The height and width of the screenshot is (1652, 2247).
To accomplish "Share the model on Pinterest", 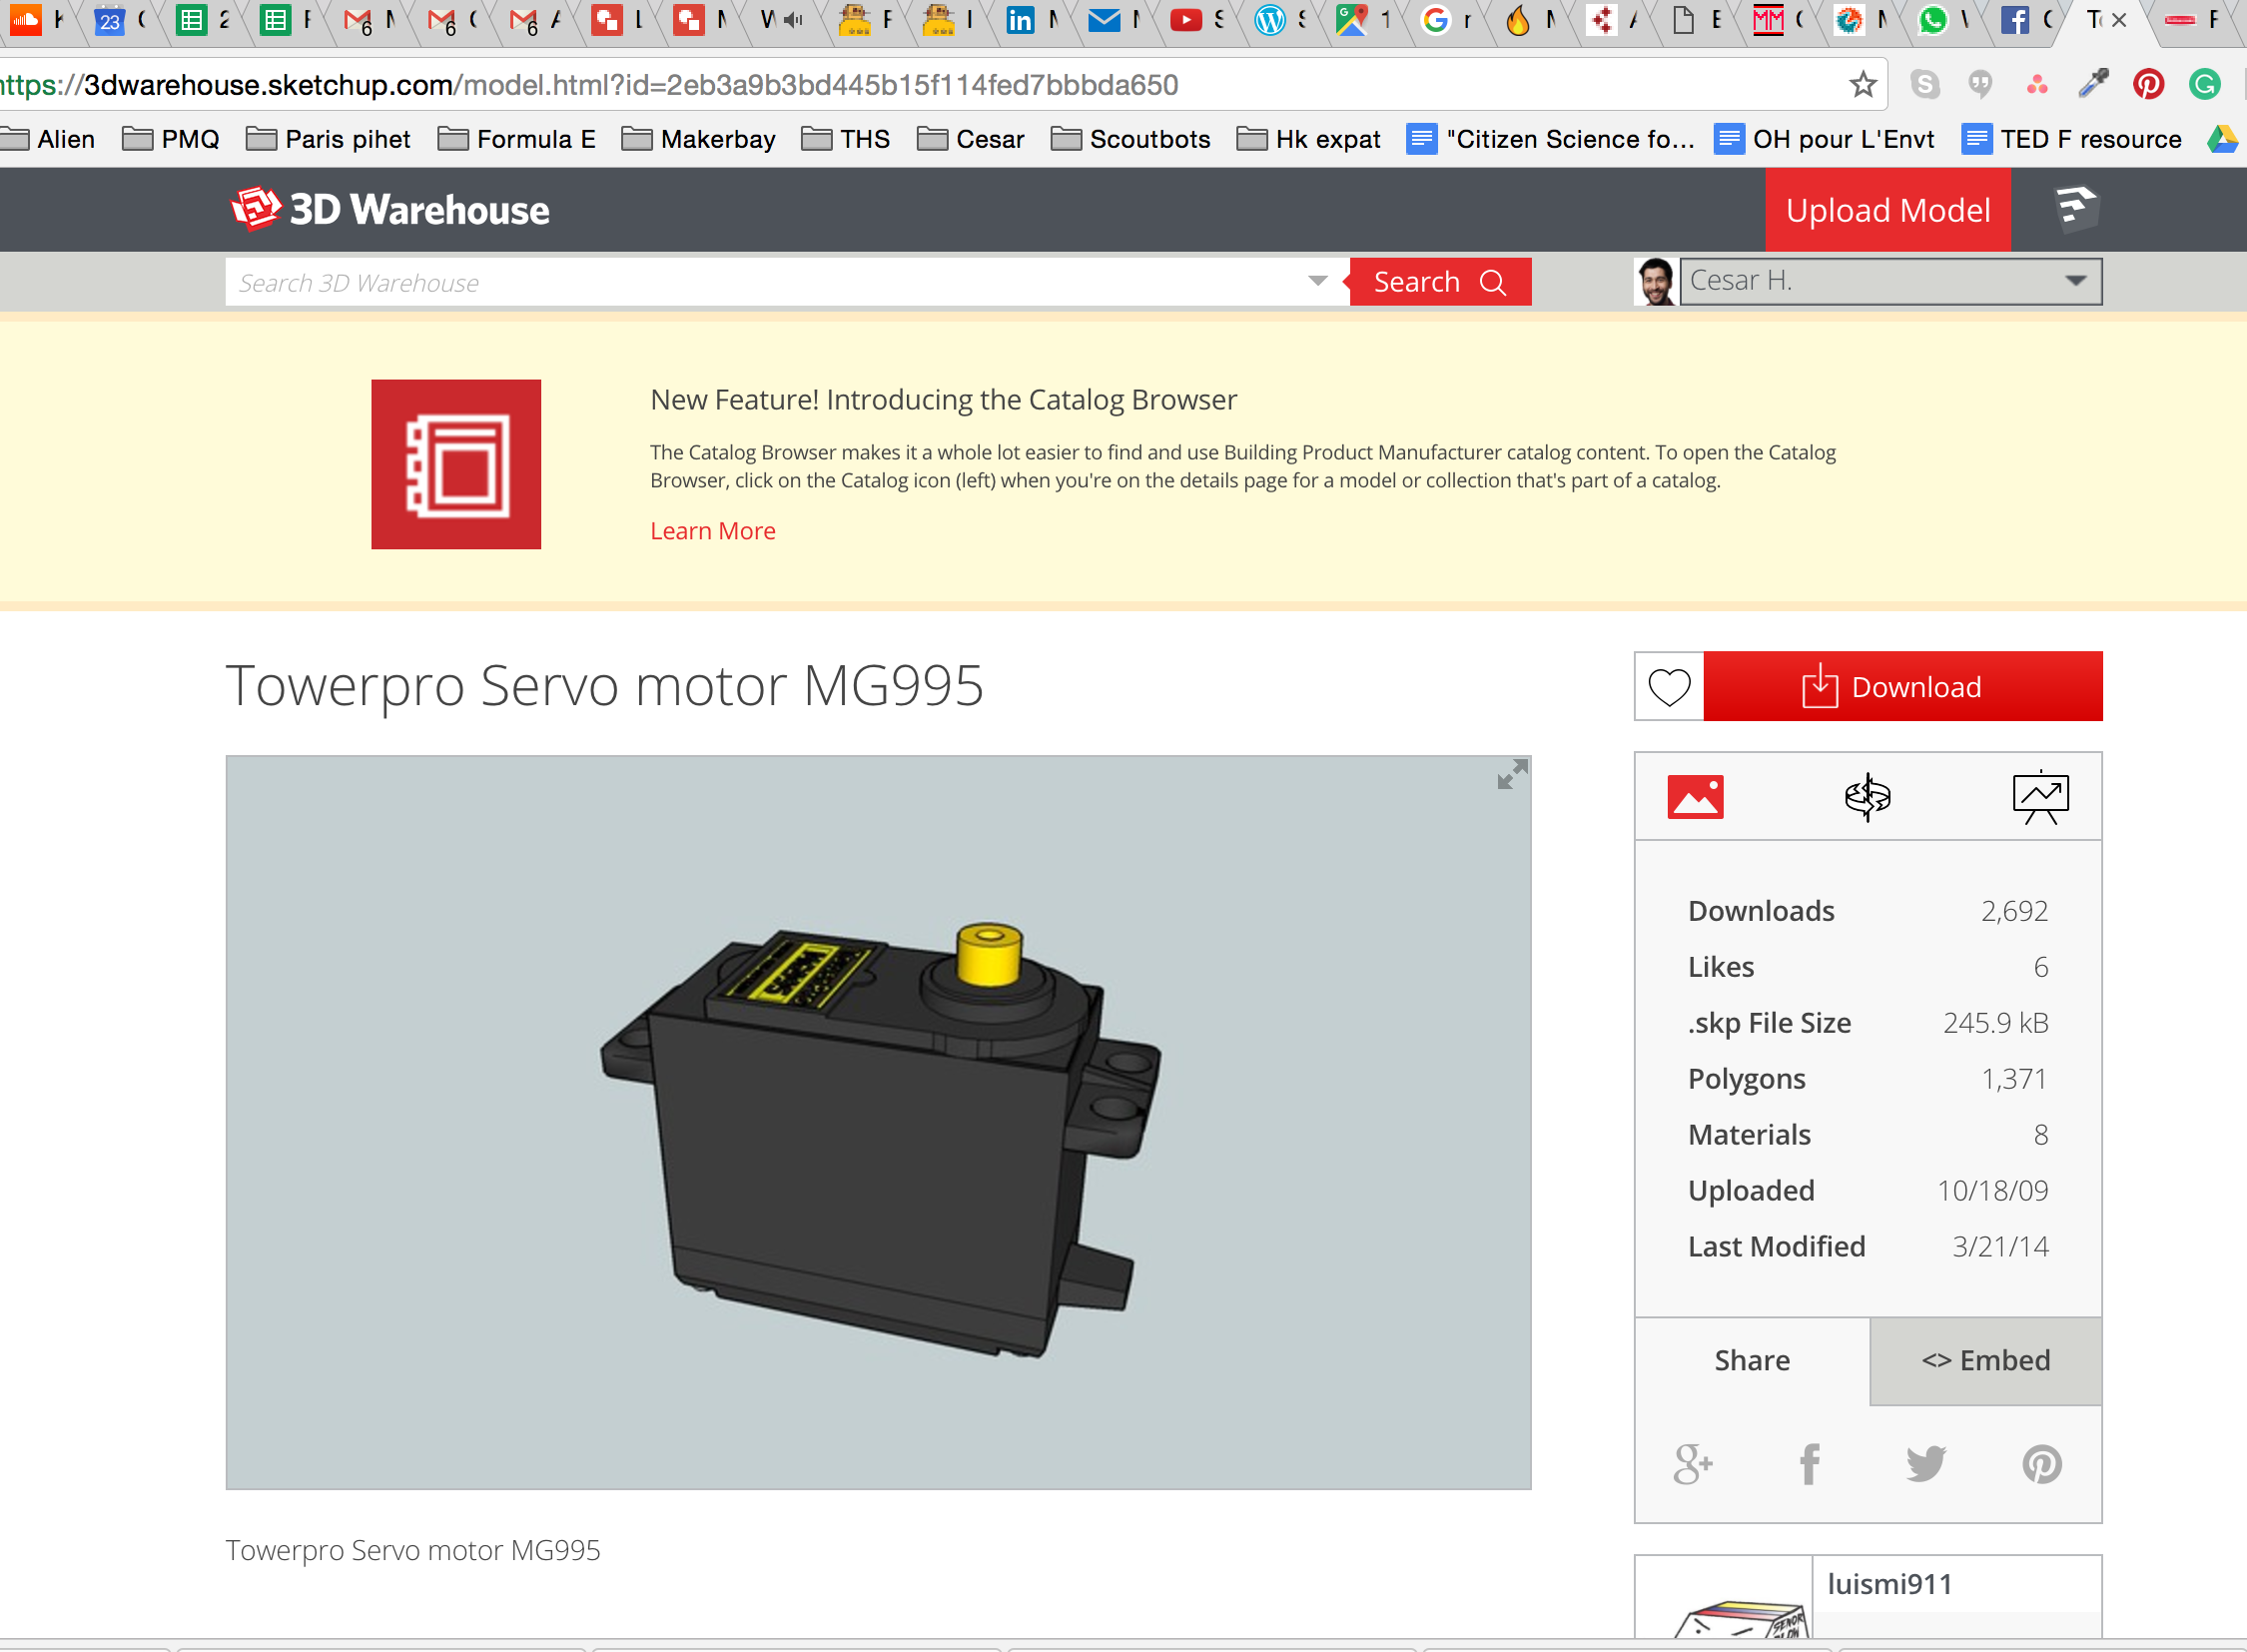I will click(x=2041, y=1464).
